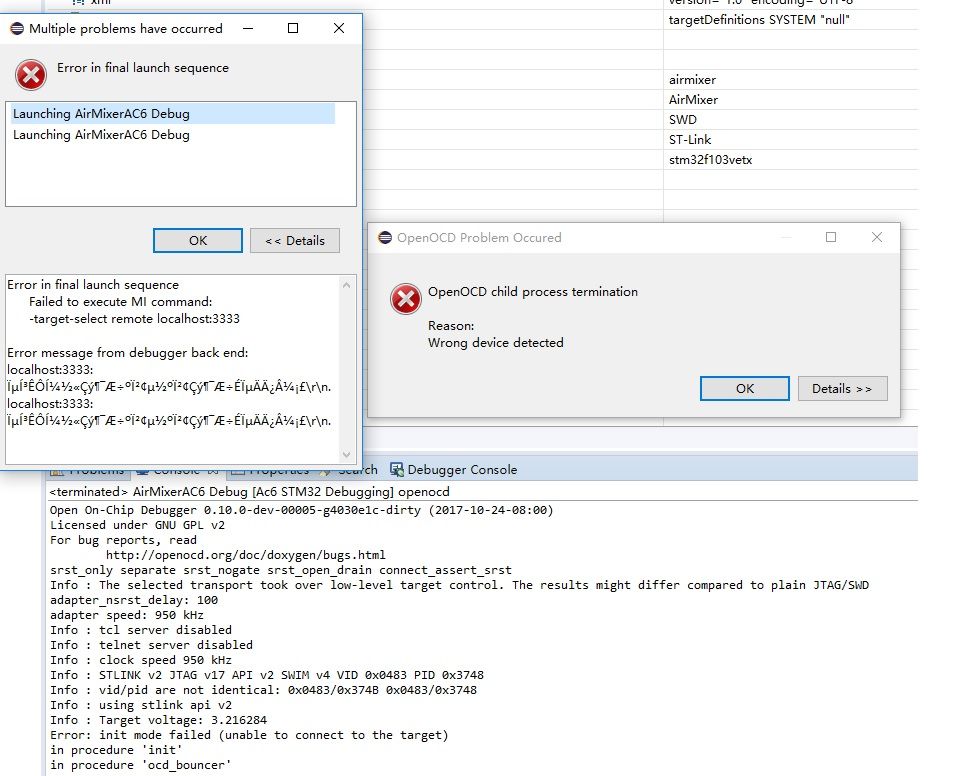Click the 'adapter_nsrst_delay: 100' console line
962x776 pixels.
(134, 600)
